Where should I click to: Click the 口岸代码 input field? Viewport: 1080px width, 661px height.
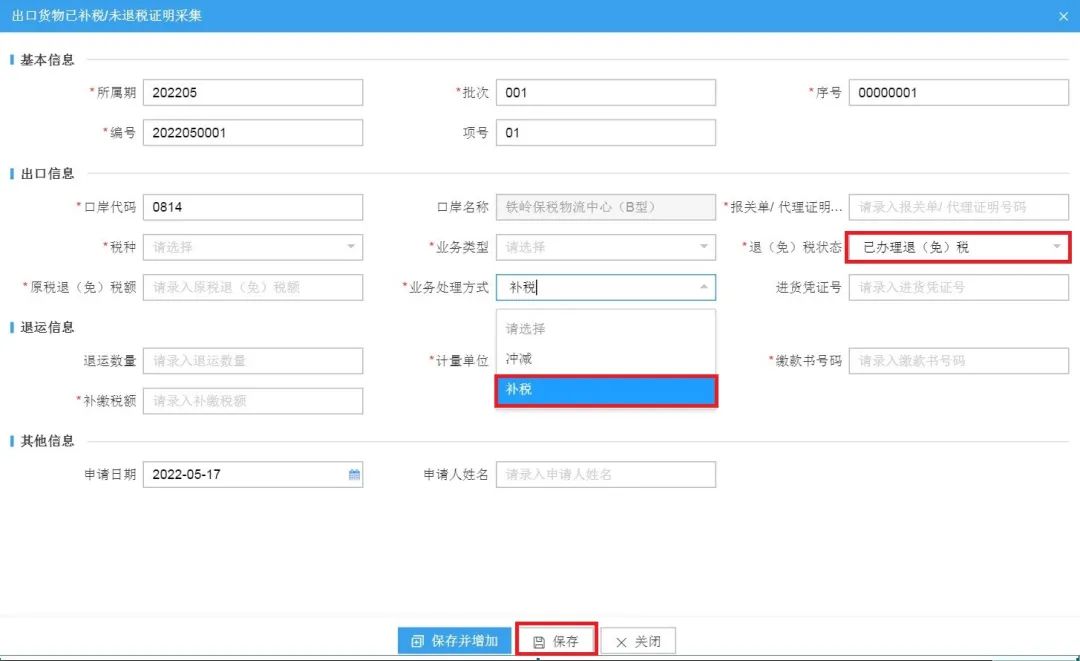point(253,207)
